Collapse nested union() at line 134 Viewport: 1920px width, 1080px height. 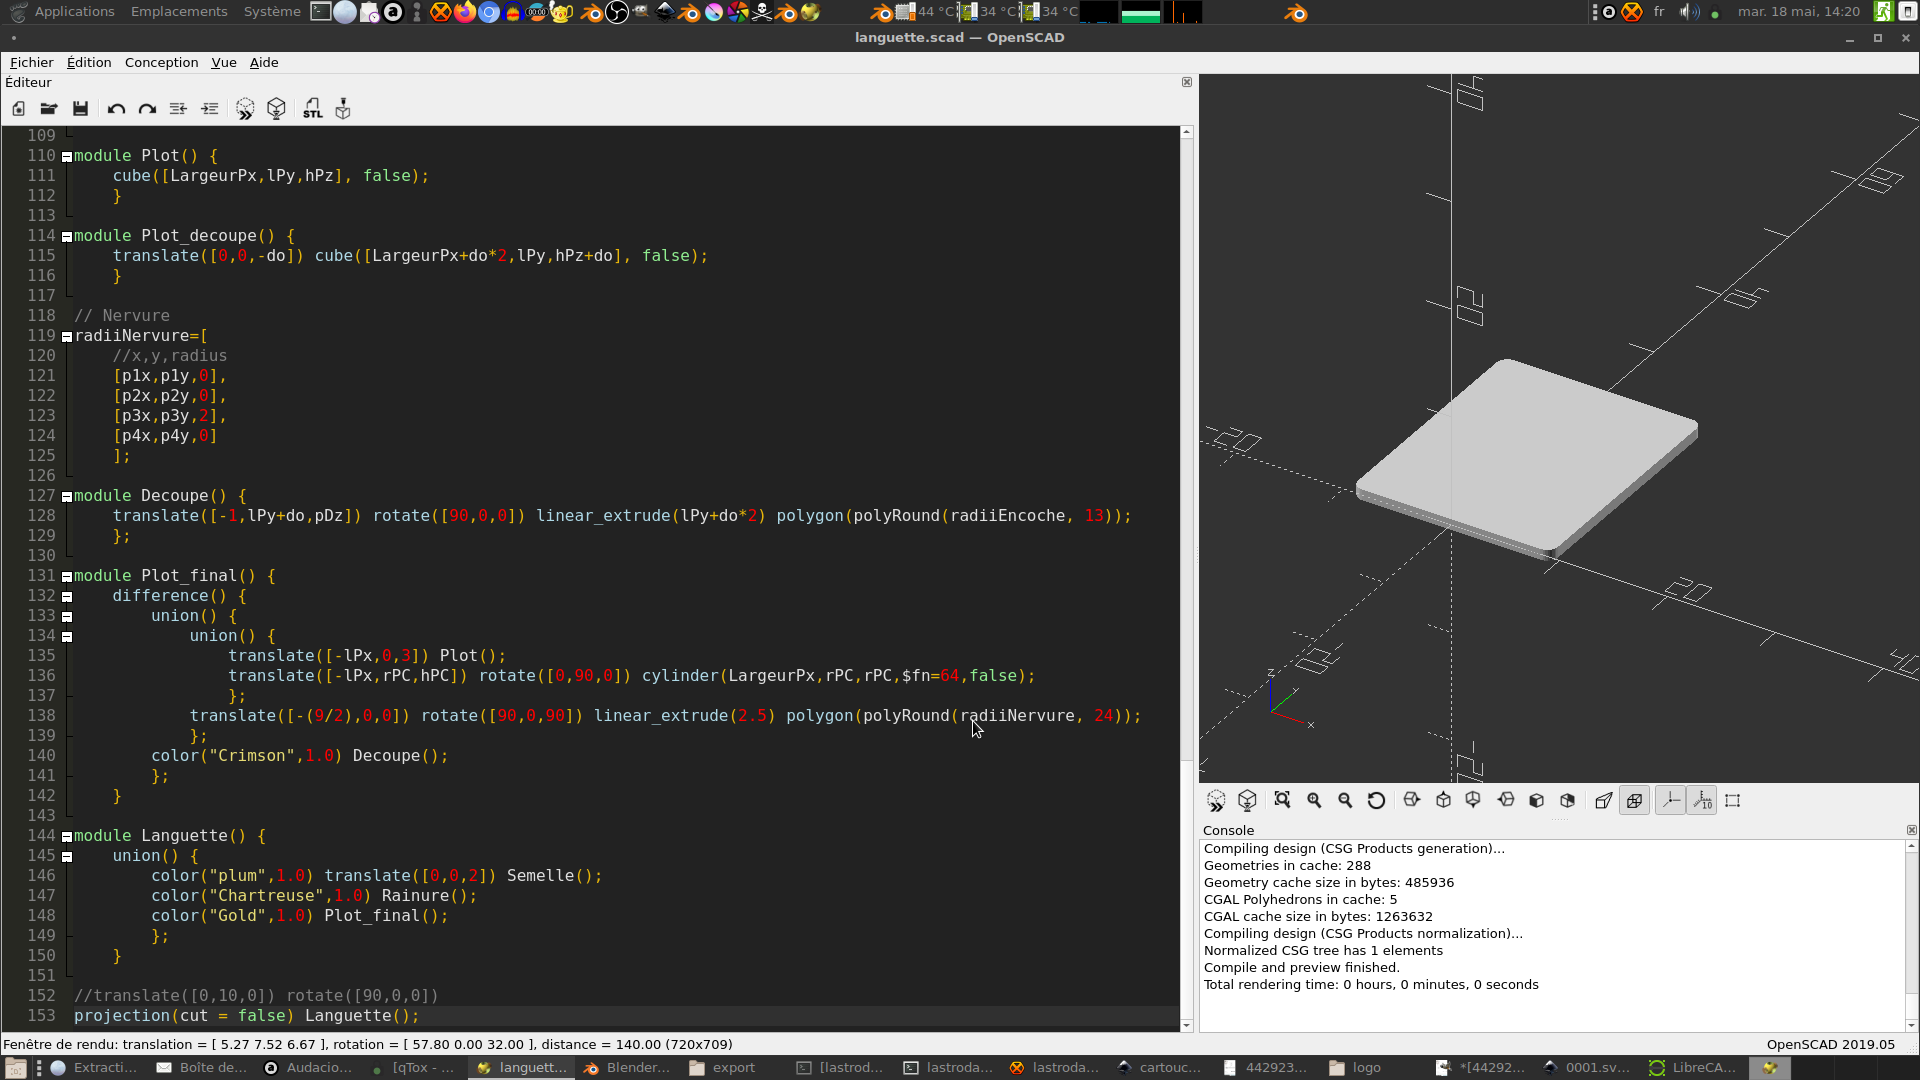tap(67, 637)
